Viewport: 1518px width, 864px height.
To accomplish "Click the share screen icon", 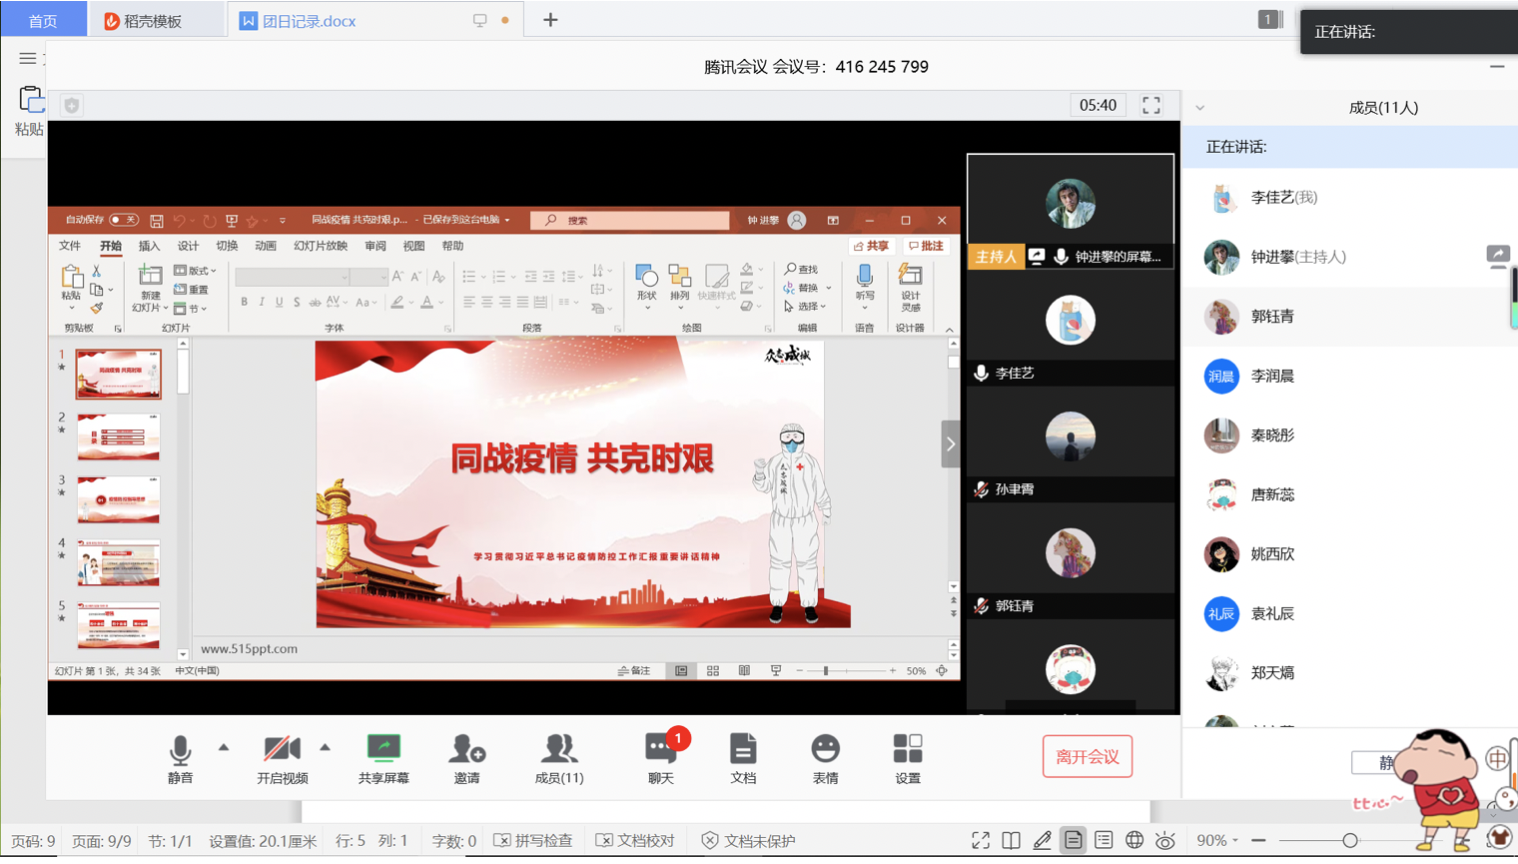I will pos(383,750).
